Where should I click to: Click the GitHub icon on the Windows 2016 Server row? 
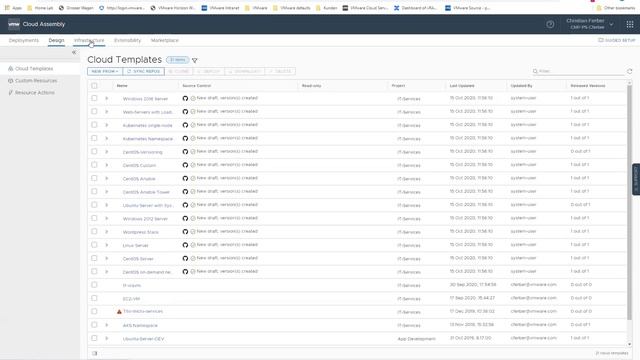185,98
